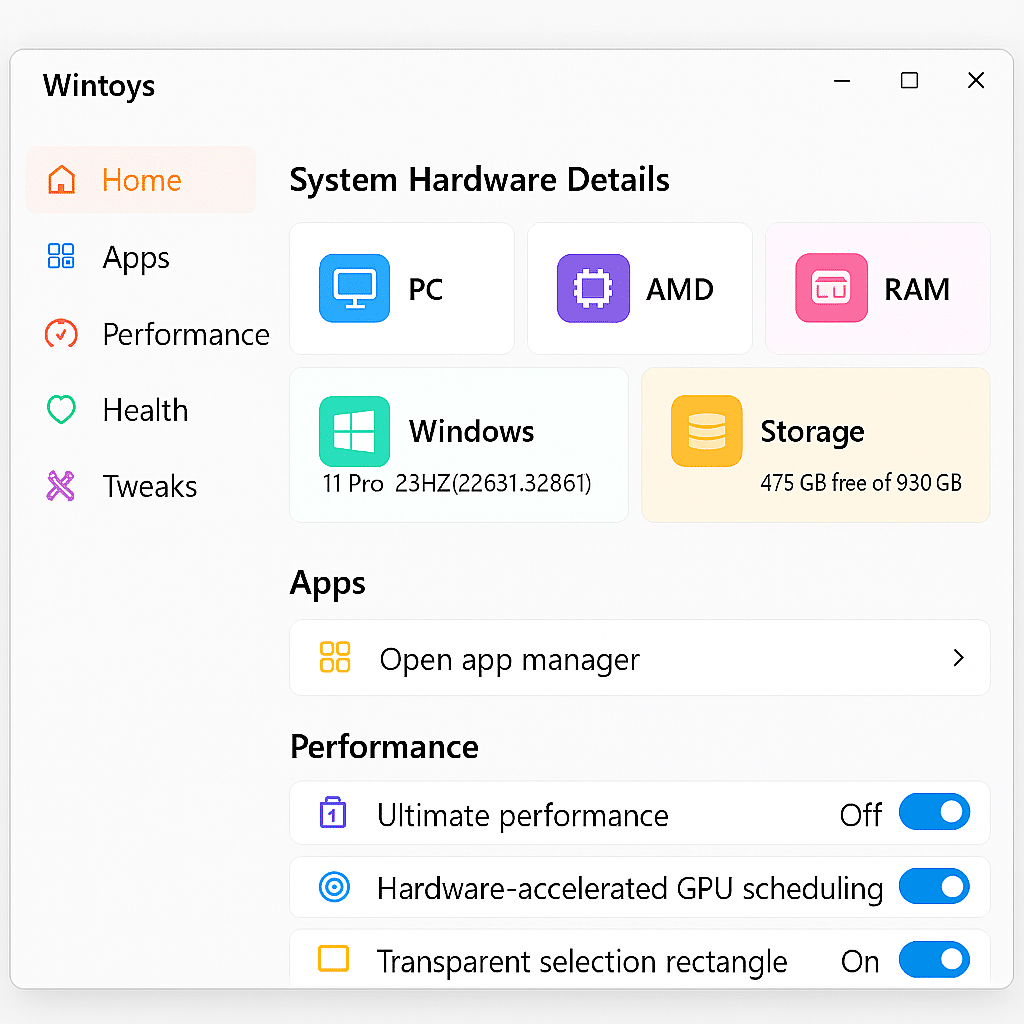Click the Performance gauge icon
Viewport: 1024px width, 1024px height.
click(x=60, y=334)
